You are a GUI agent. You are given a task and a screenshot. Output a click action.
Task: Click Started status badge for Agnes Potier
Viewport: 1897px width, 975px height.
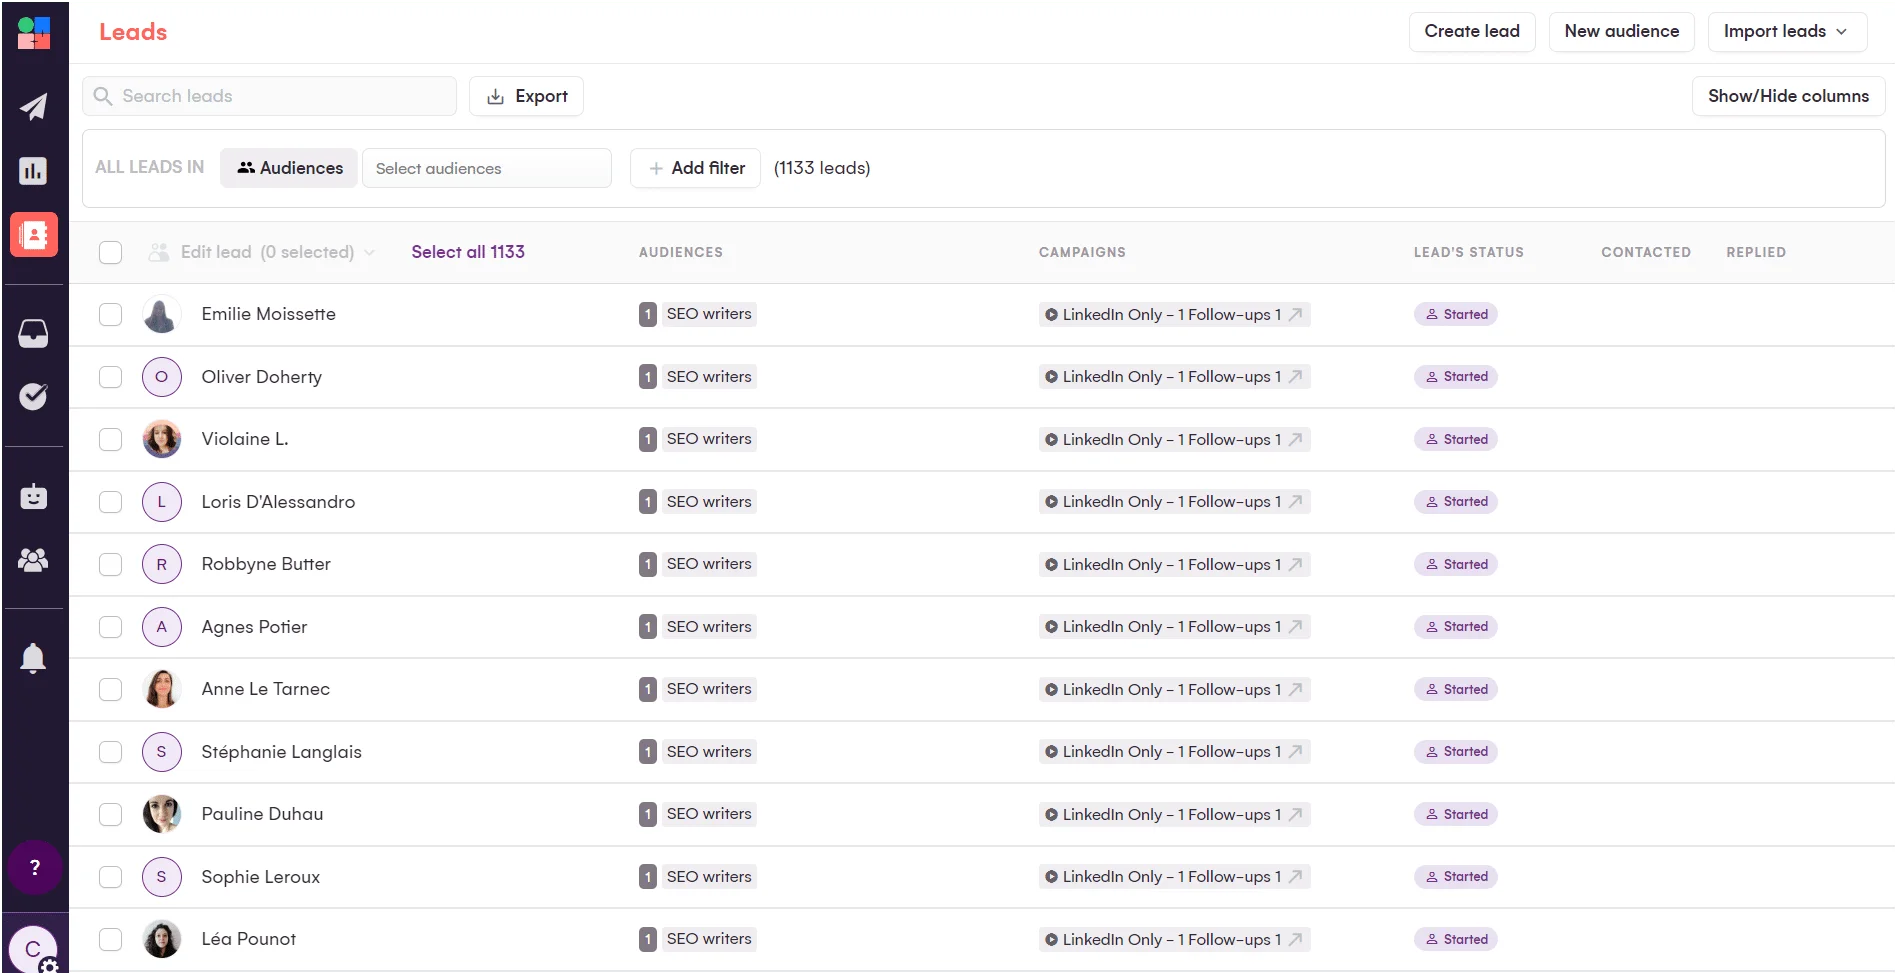click(1455, 627)
